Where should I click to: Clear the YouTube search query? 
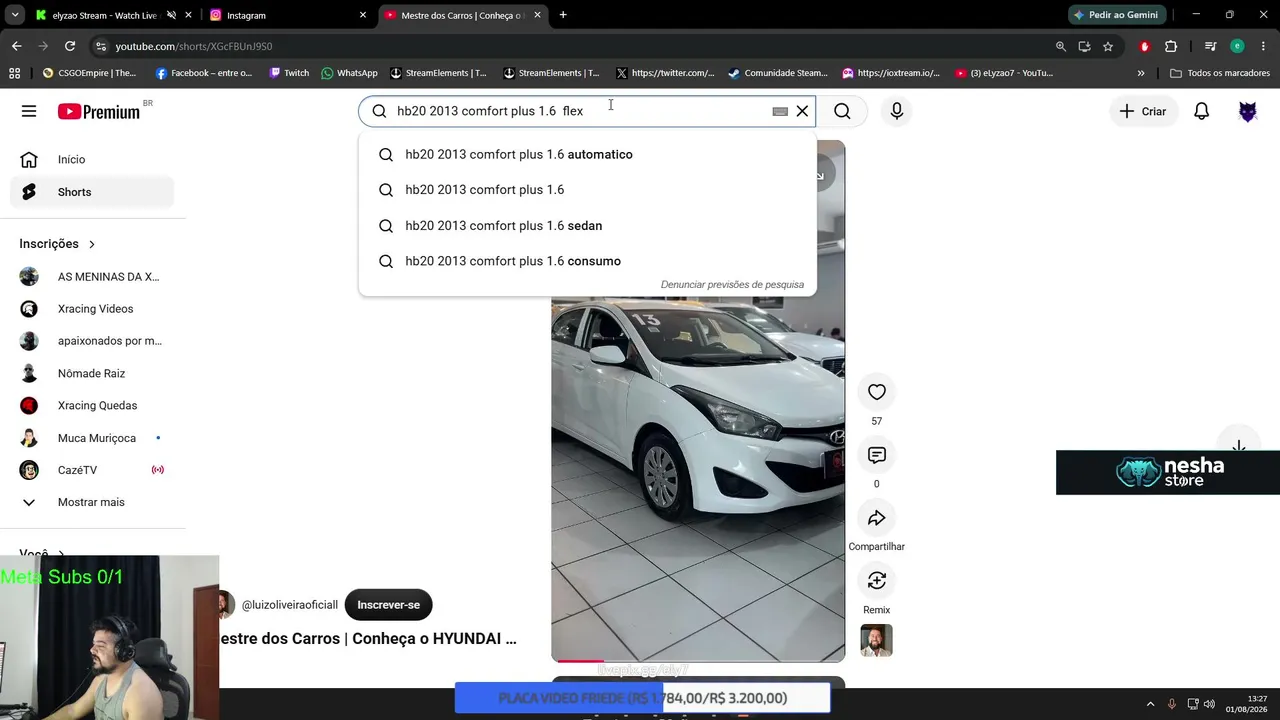pyautogui.click(x=802, y=111)
